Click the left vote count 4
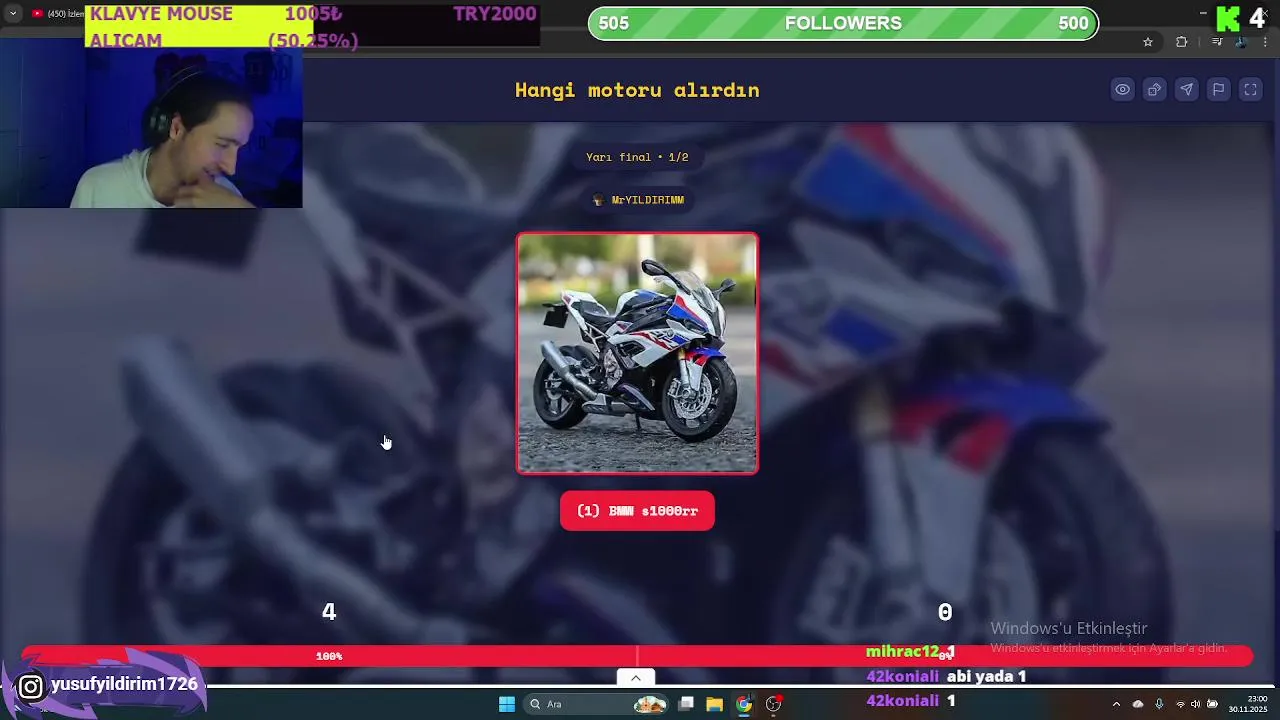 click(x=329, y=612)
